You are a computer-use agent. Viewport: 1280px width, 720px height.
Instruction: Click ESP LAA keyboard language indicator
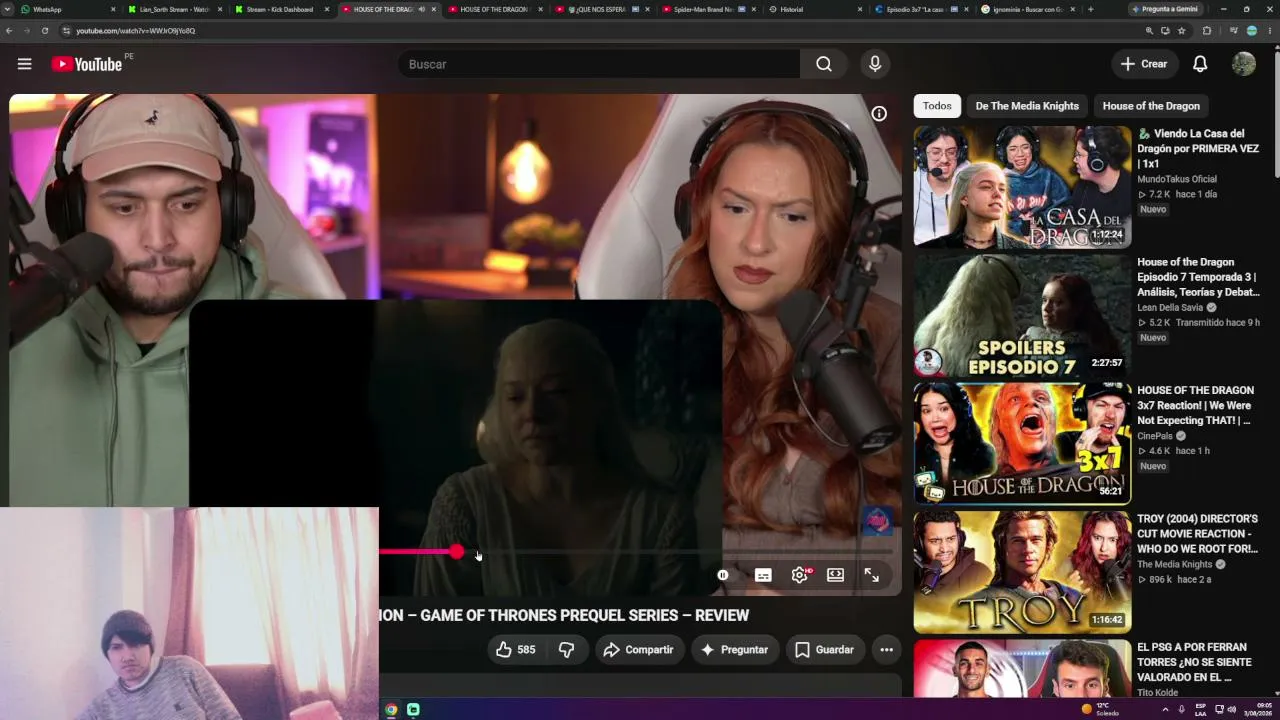1200,710
